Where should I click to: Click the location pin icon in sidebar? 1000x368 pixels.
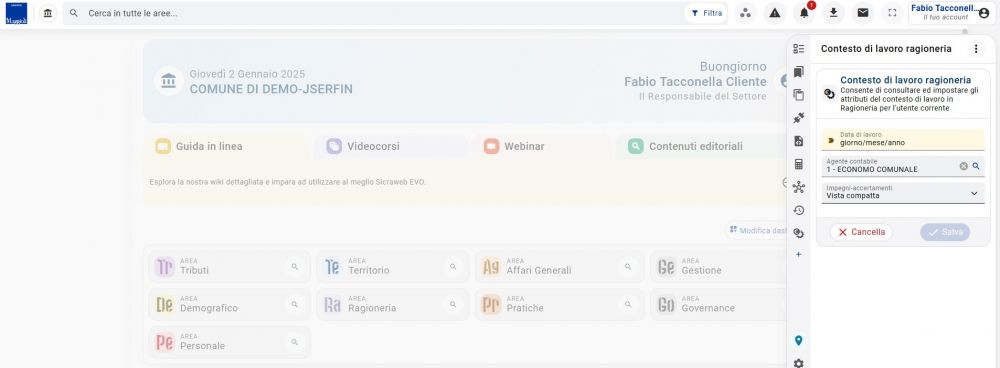pyautogui.click(x=798, y=341)
